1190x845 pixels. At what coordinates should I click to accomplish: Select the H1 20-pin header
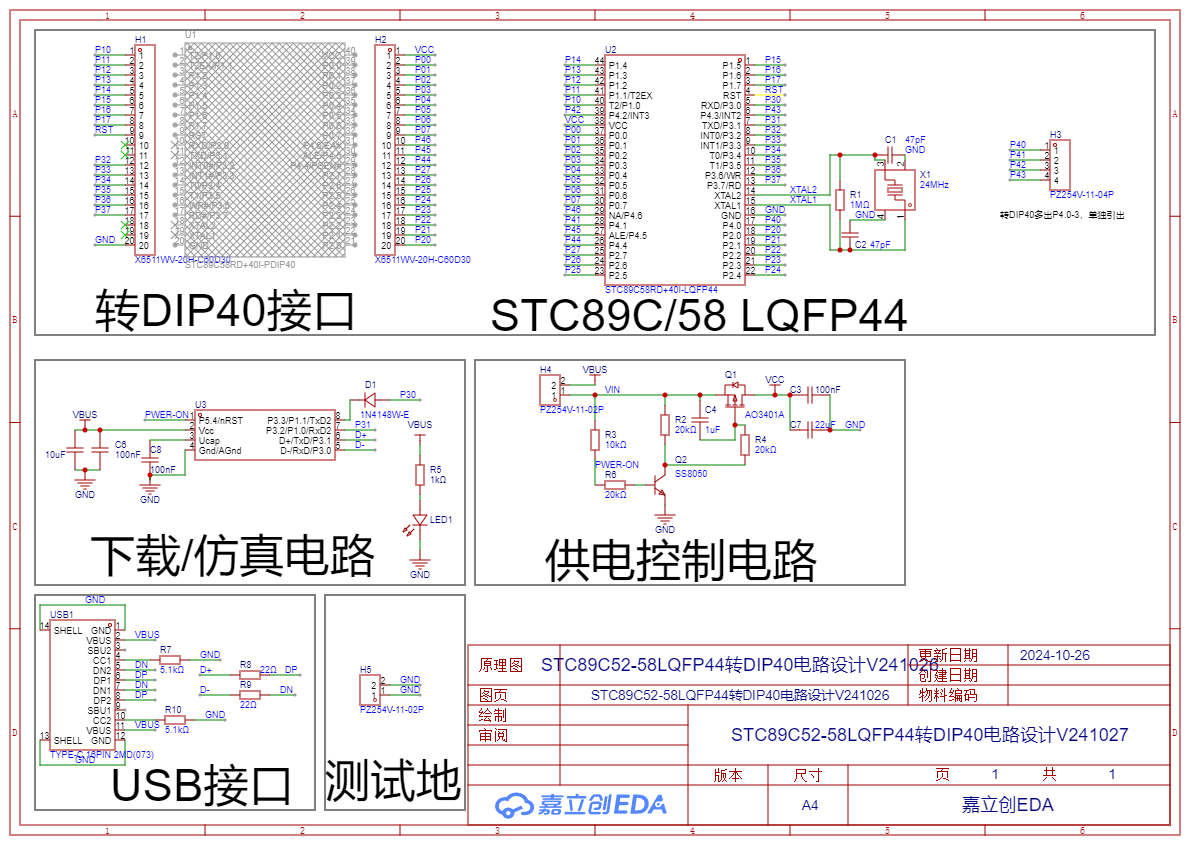(145, 150)
